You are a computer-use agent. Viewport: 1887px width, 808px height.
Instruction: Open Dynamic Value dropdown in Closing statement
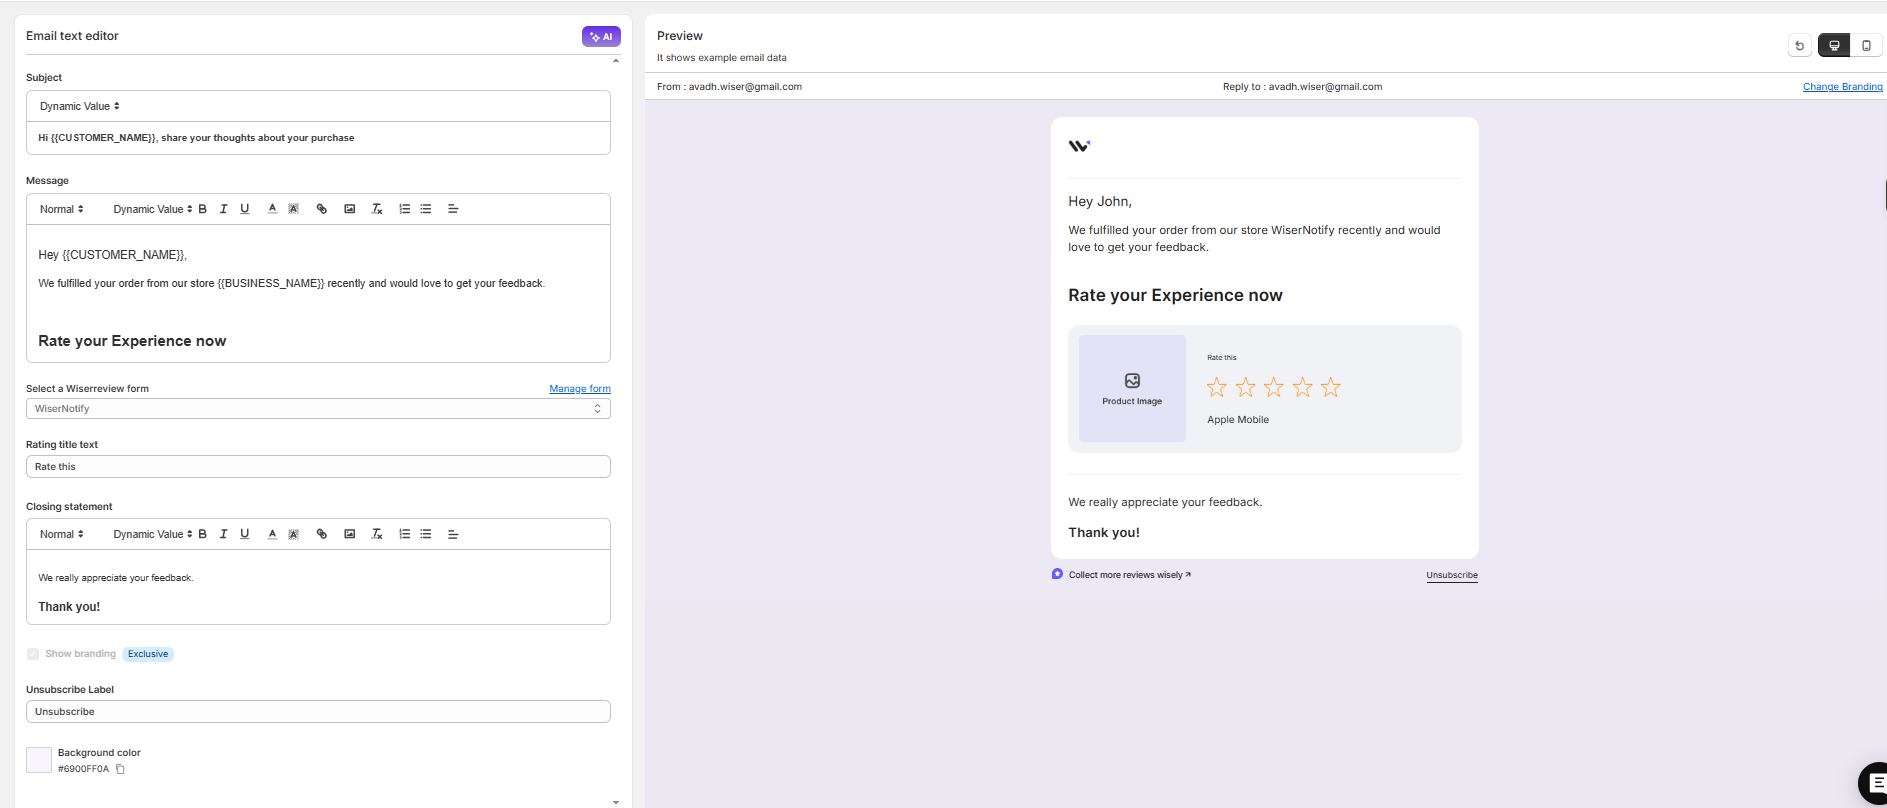pos(152,534)
